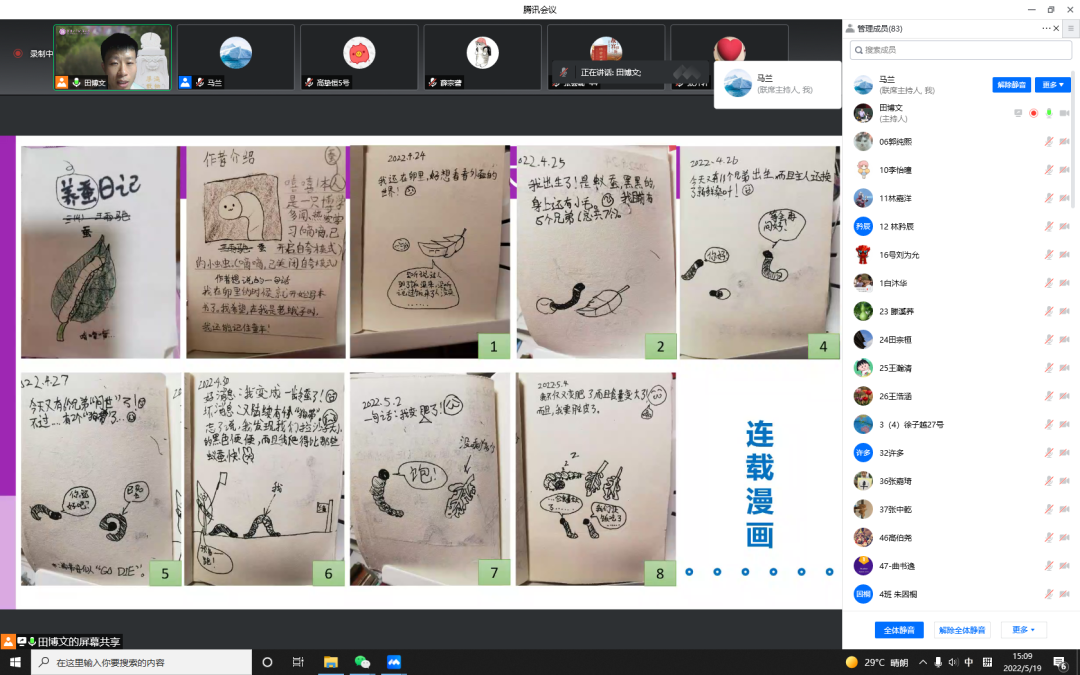Open Cortana circle in taskbar
This screenshot has height=675, width=1080.
point(267,662)
